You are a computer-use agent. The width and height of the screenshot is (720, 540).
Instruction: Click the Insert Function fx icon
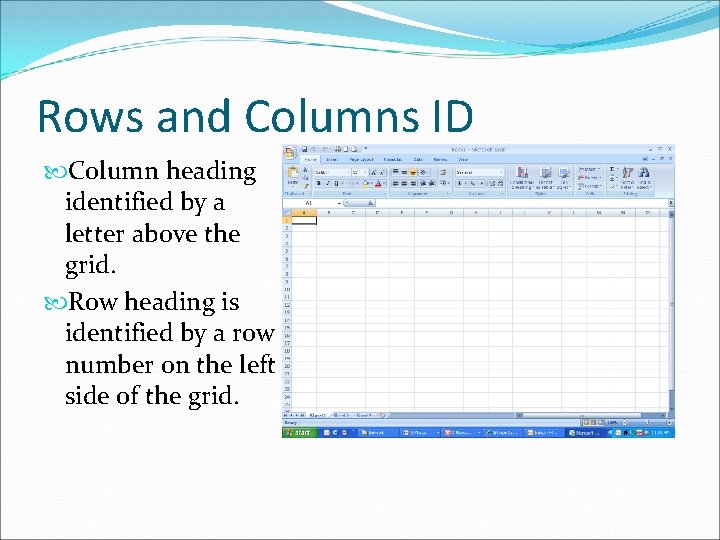[x=371, y=203]
